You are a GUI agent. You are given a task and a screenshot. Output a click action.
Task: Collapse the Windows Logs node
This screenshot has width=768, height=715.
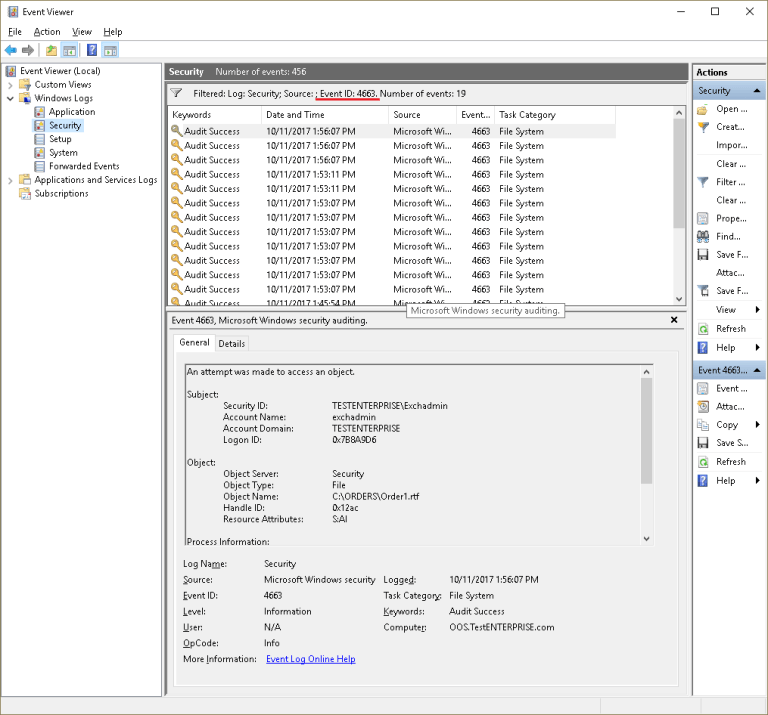point(10,98)
